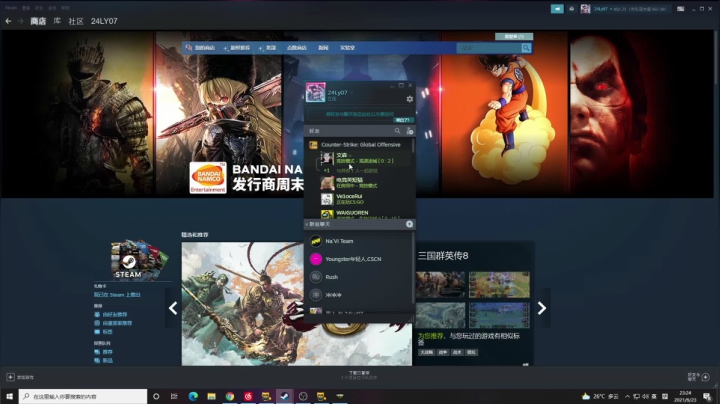Viewport: 720px width, 404px height.
Task: Click the first tag button under 三国群英传8
Action: (426, 353)
